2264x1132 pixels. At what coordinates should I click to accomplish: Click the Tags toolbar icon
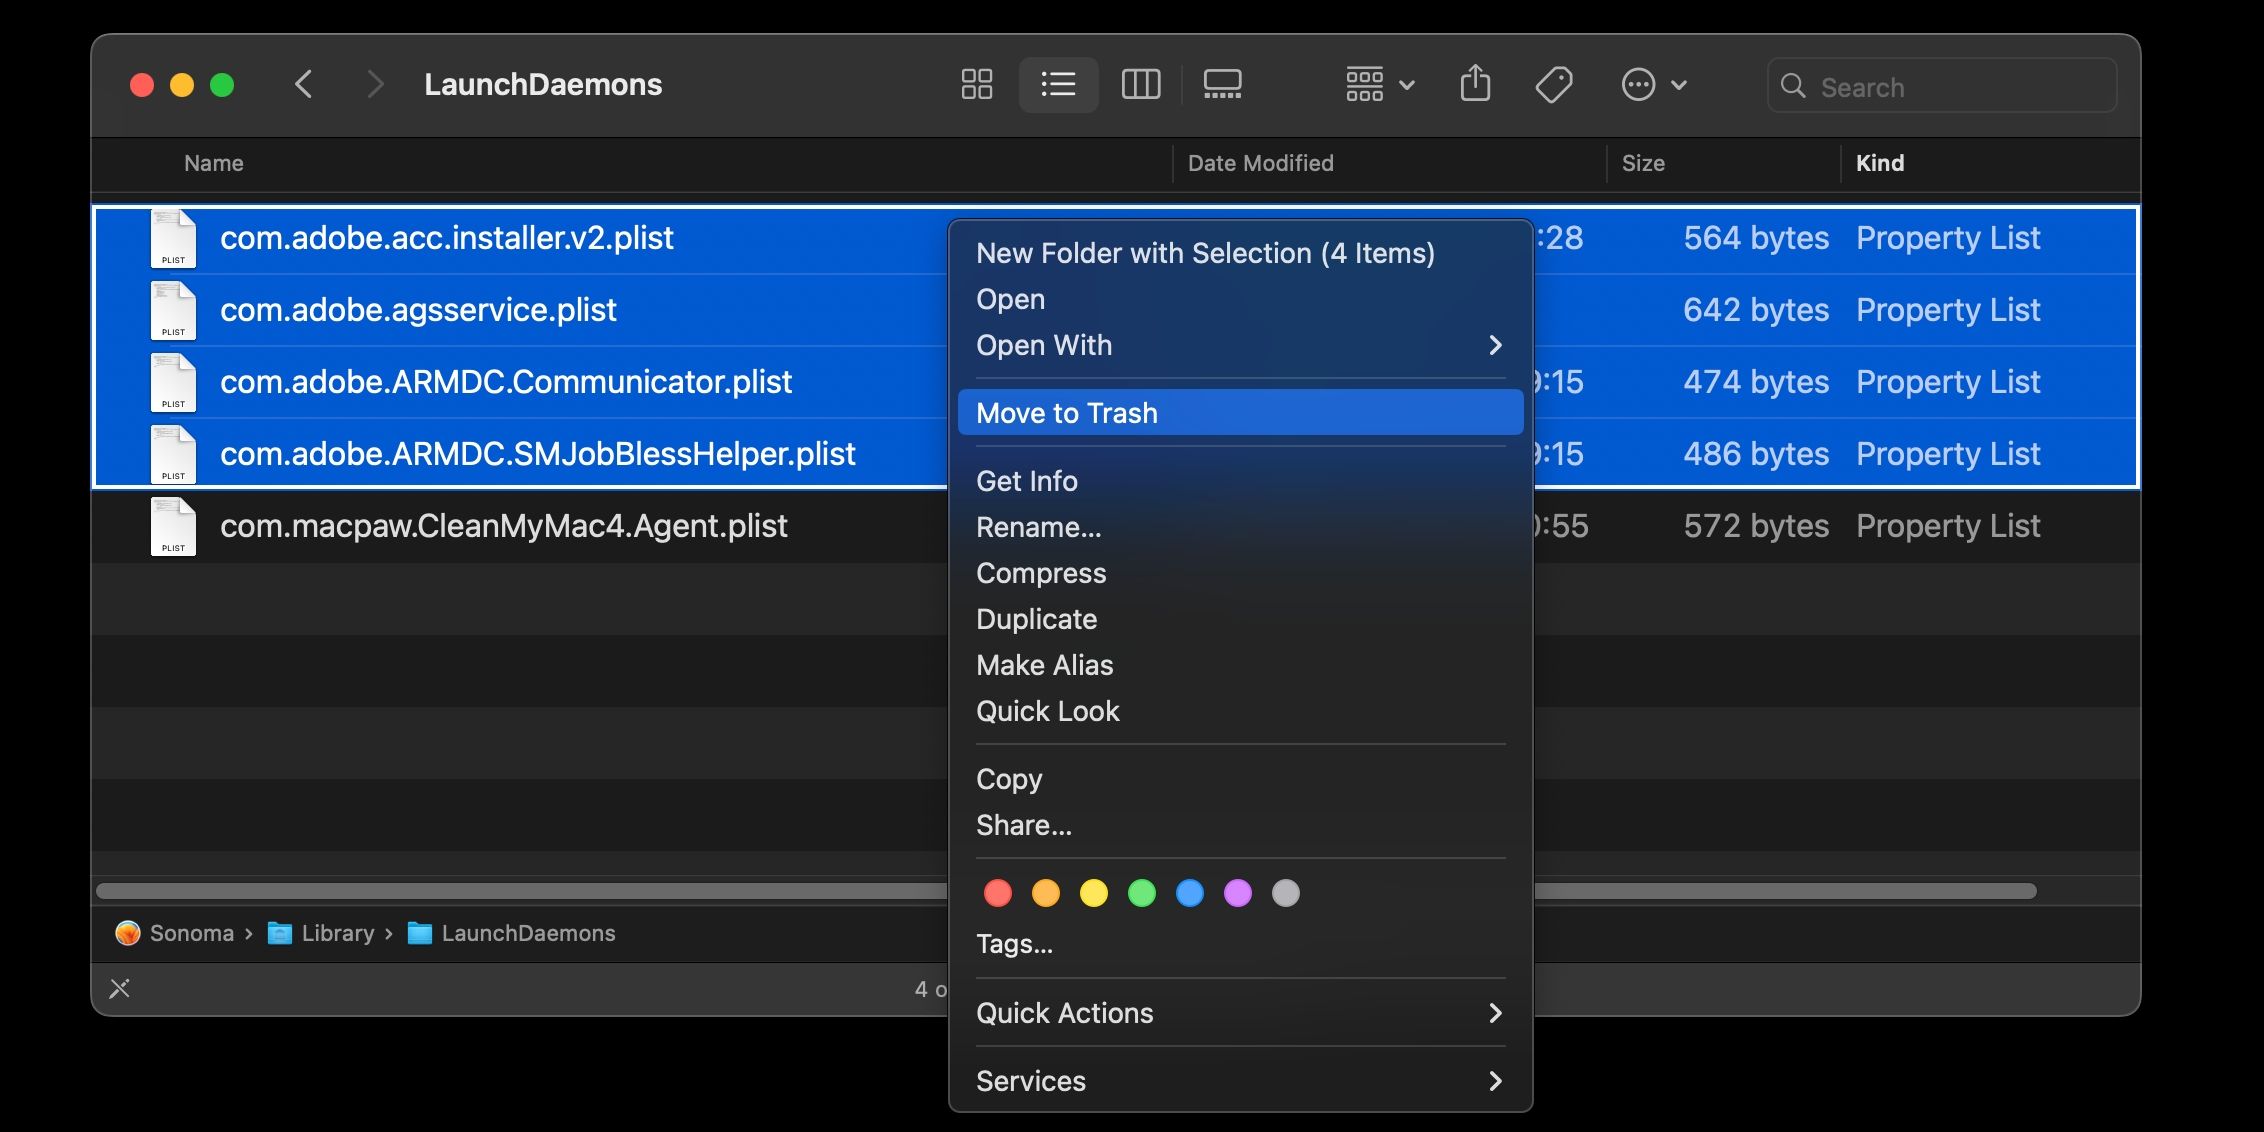point(1553,84)
